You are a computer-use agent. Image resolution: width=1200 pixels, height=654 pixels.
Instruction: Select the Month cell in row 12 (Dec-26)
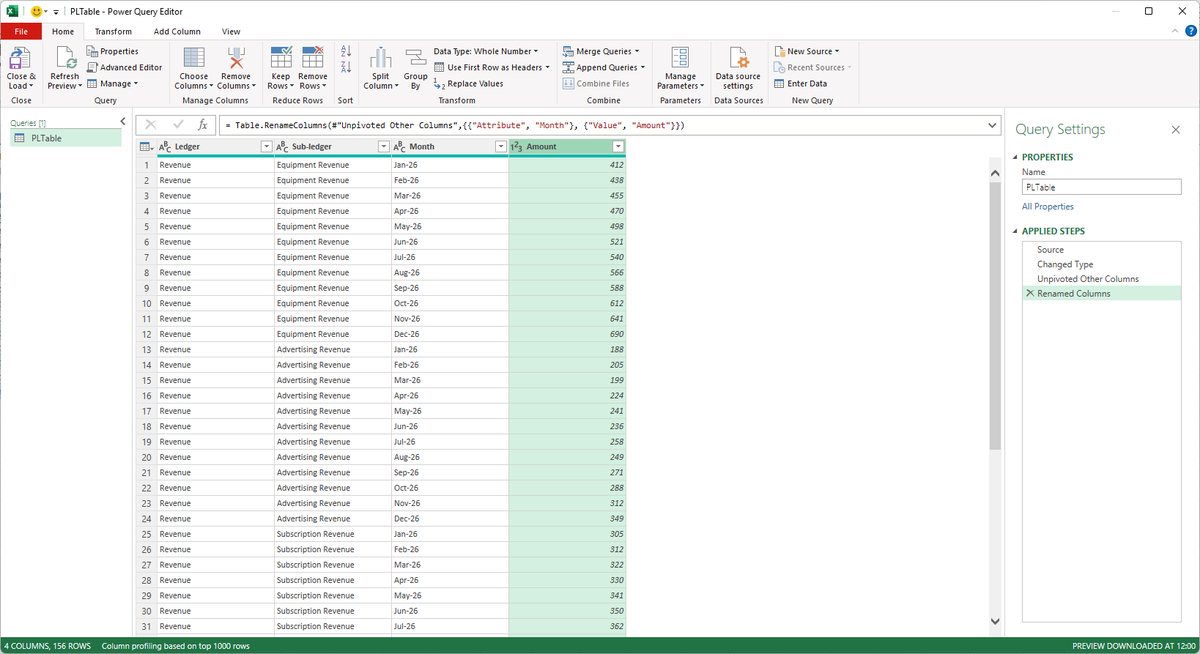[450, 334]
